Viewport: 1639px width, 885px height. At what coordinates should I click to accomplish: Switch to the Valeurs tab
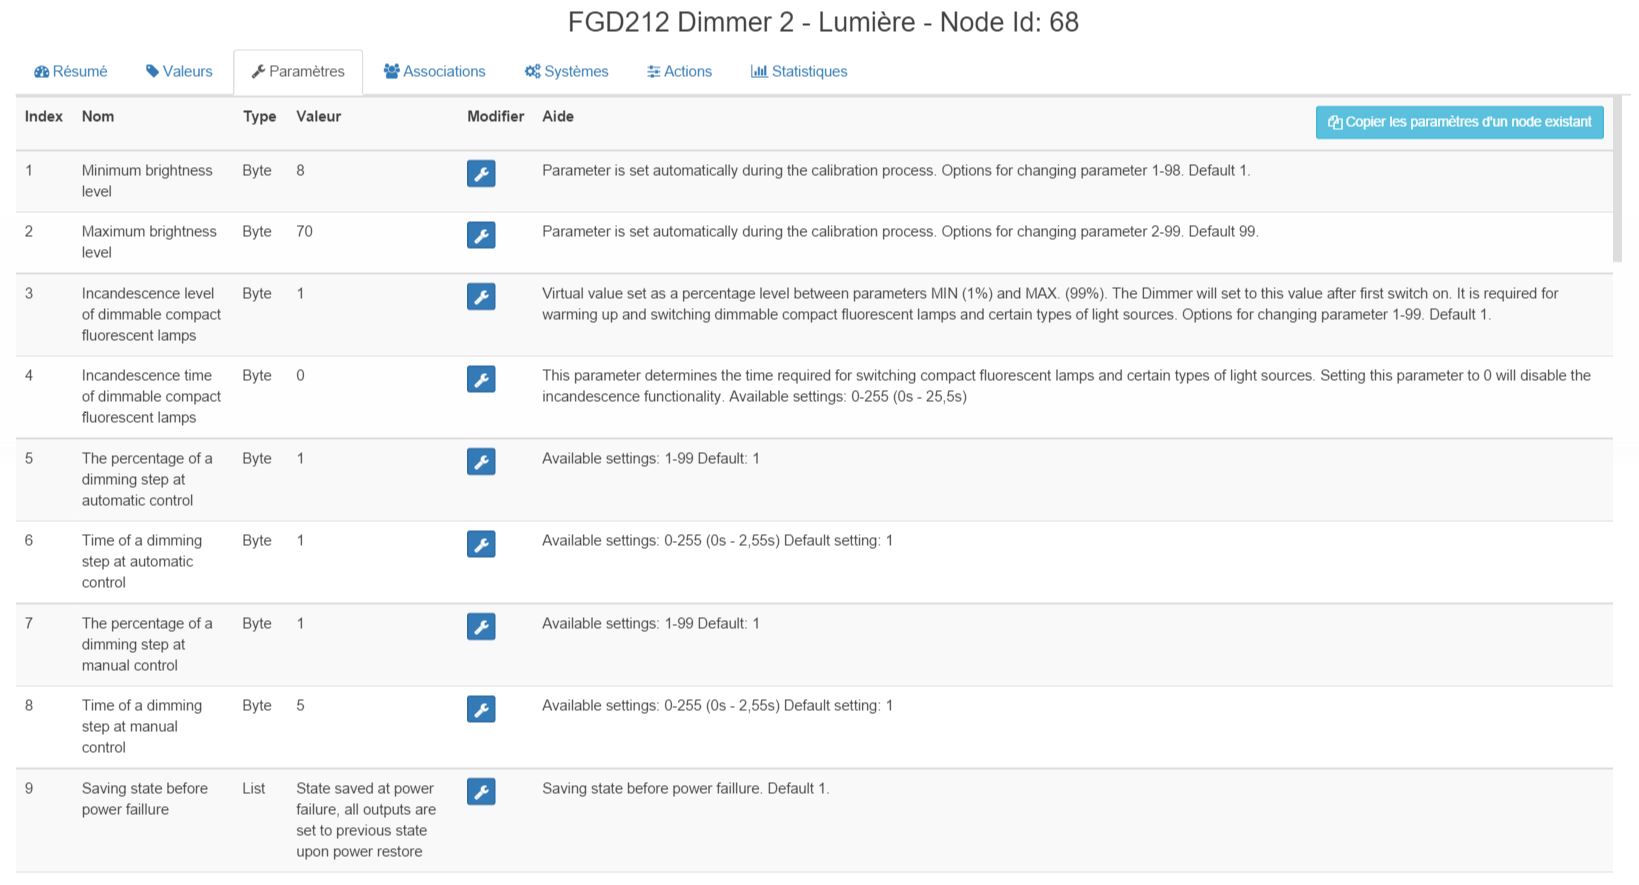(179, 72)
